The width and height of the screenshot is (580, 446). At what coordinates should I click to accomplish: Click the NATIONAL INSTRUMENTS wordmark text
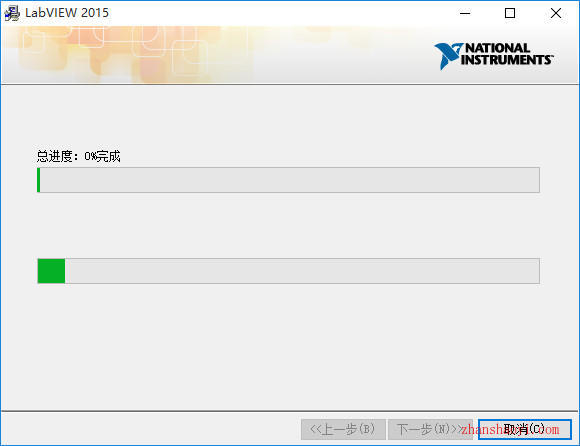tap(507, 54)
